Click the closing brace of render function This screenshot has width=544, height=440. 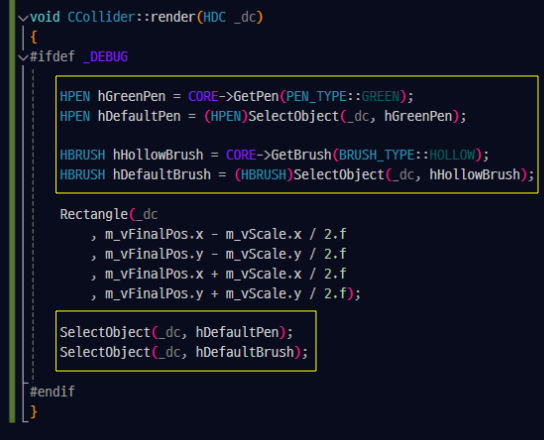(x=34, y=412)
